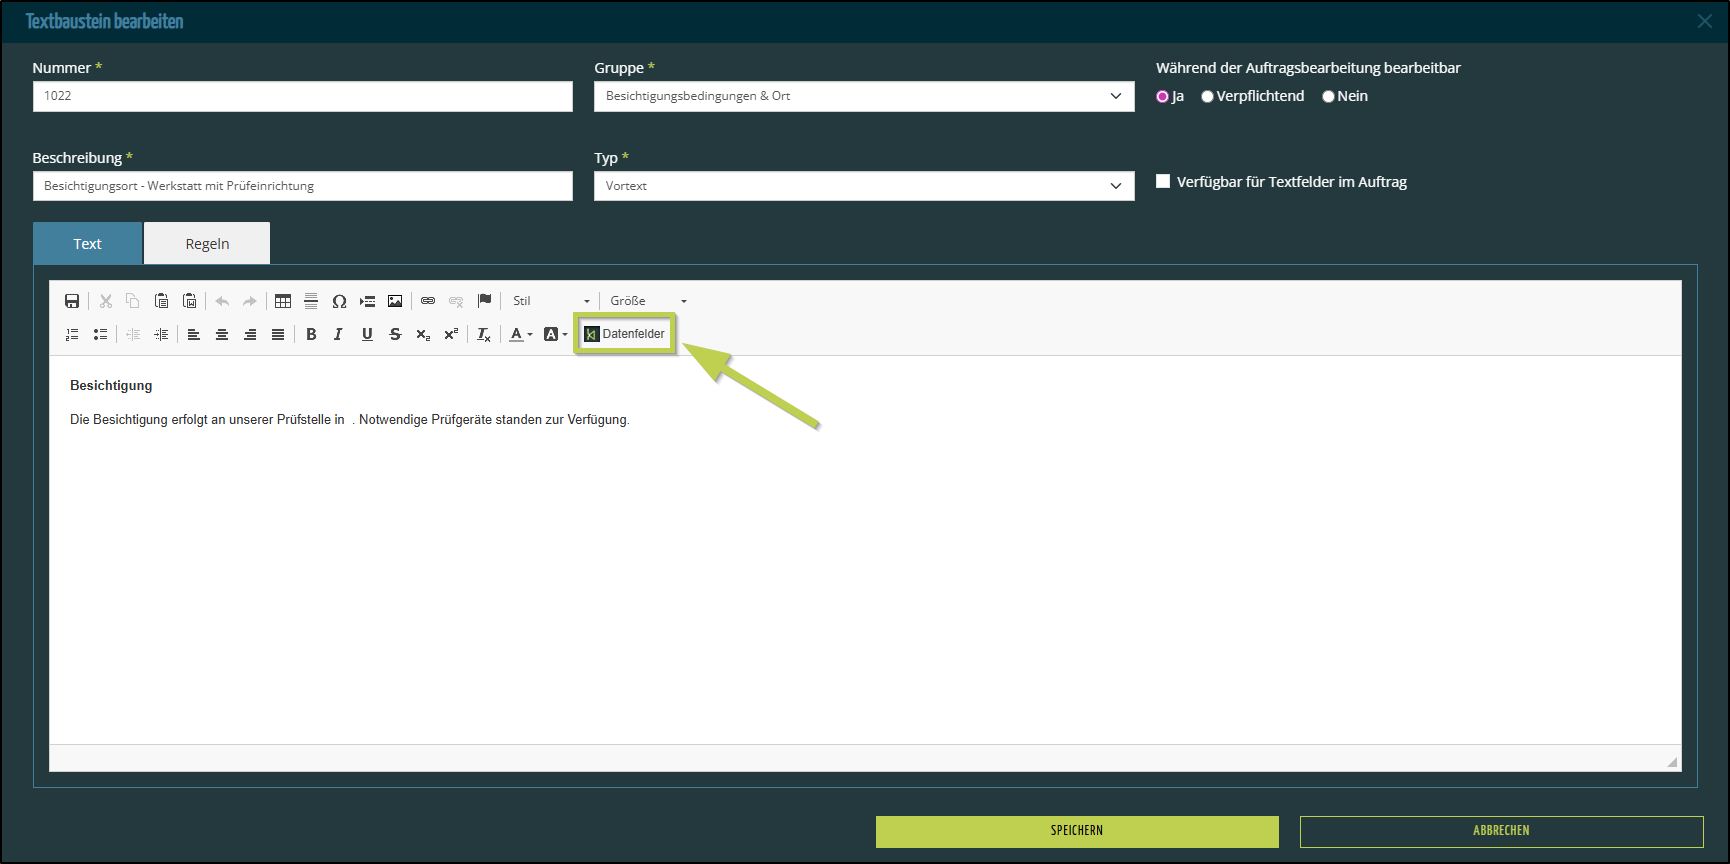Image resolution: width=1730 pixels, height=864 pixels.
Task: Click the SPEICHERN button
Action: [x=1076, y=831]
